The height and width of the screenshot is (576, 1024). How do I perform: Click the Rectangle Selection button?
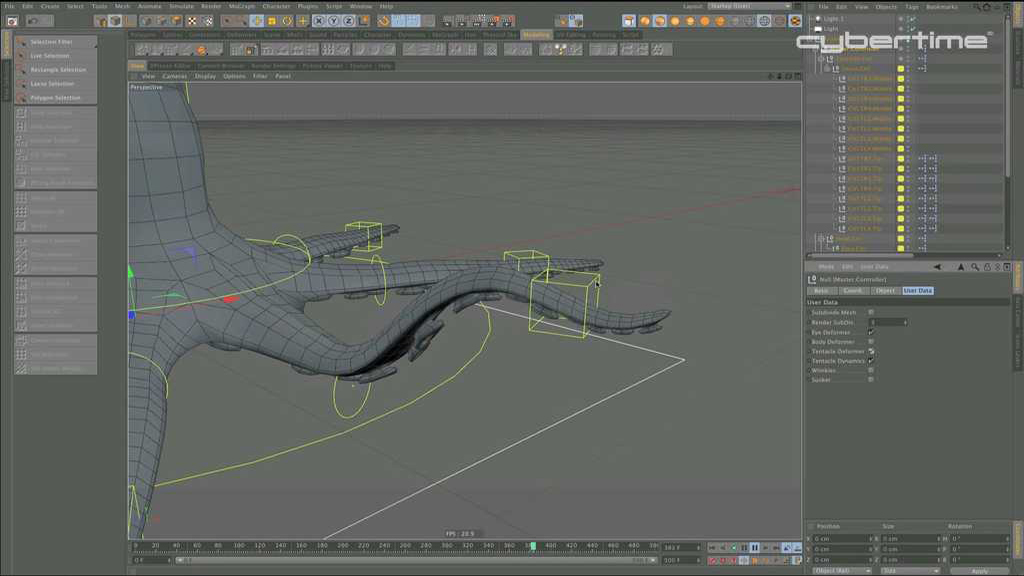(x=57, y=70)
